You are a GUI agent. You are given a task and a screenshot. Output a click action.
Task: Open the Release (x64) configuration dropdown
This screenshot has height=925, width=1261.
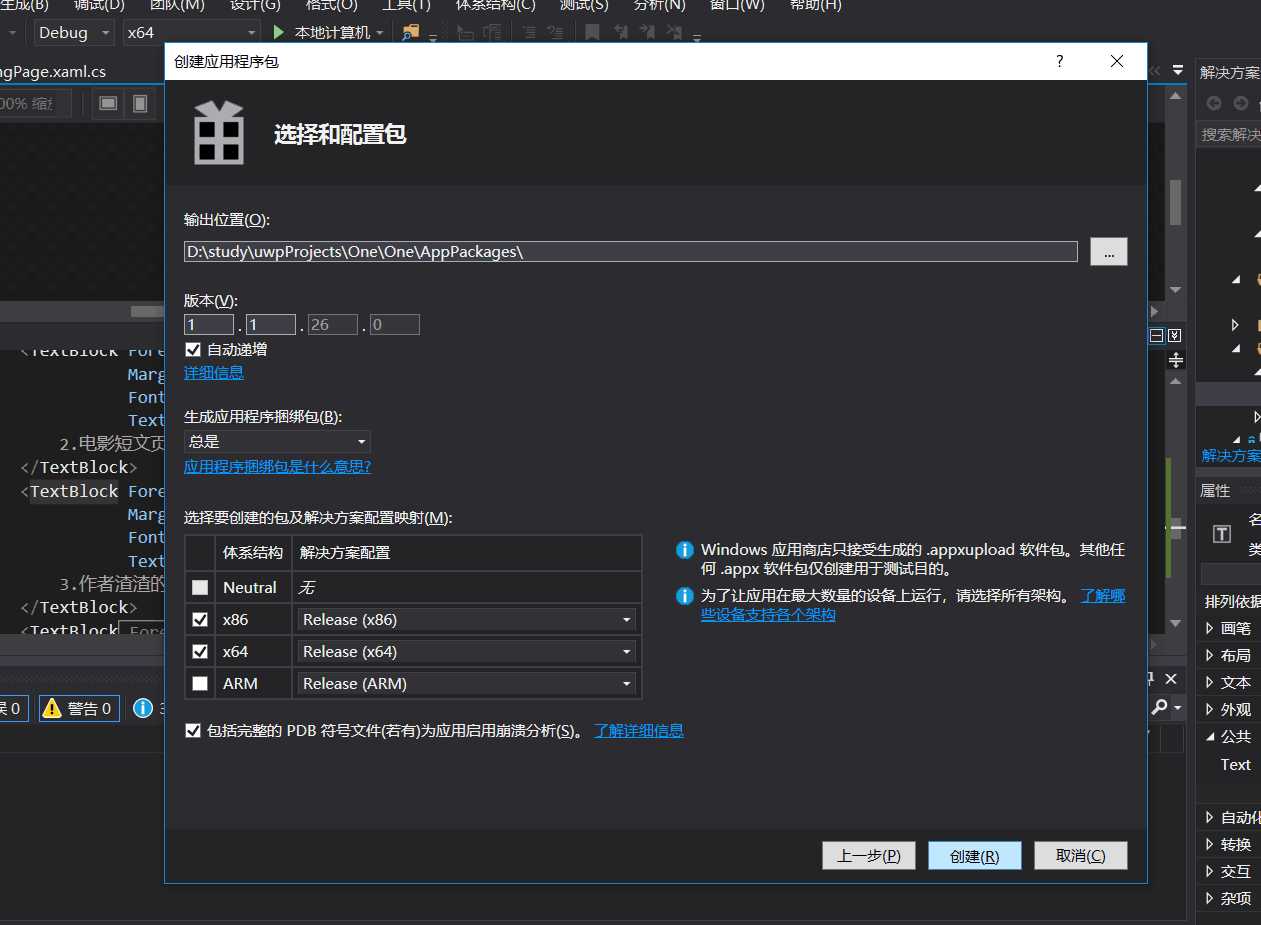click(467, 652)
